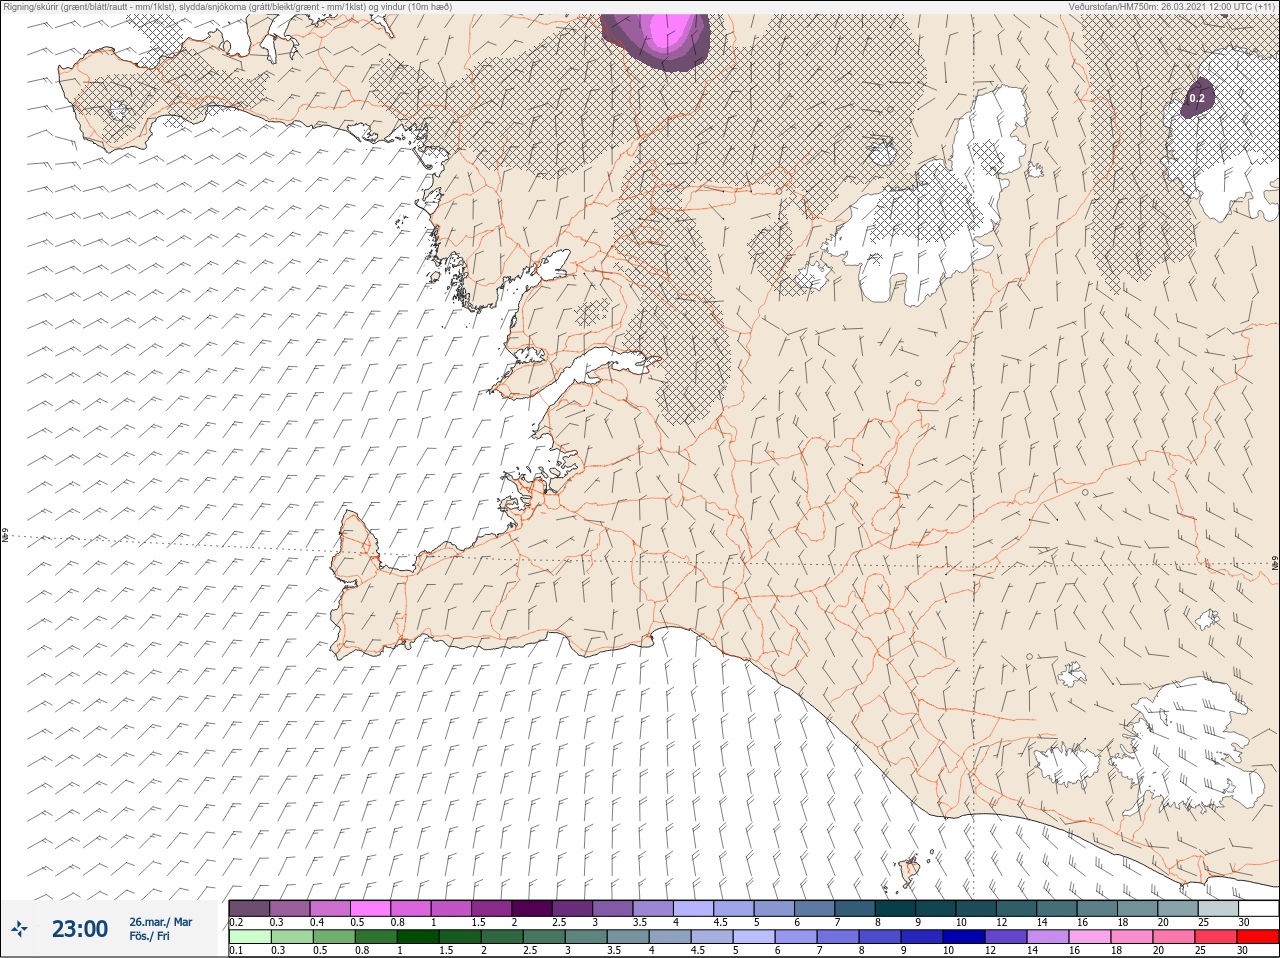
Task: Click the "64N" latitude label on the left edge
Action: tap(5, 537)
